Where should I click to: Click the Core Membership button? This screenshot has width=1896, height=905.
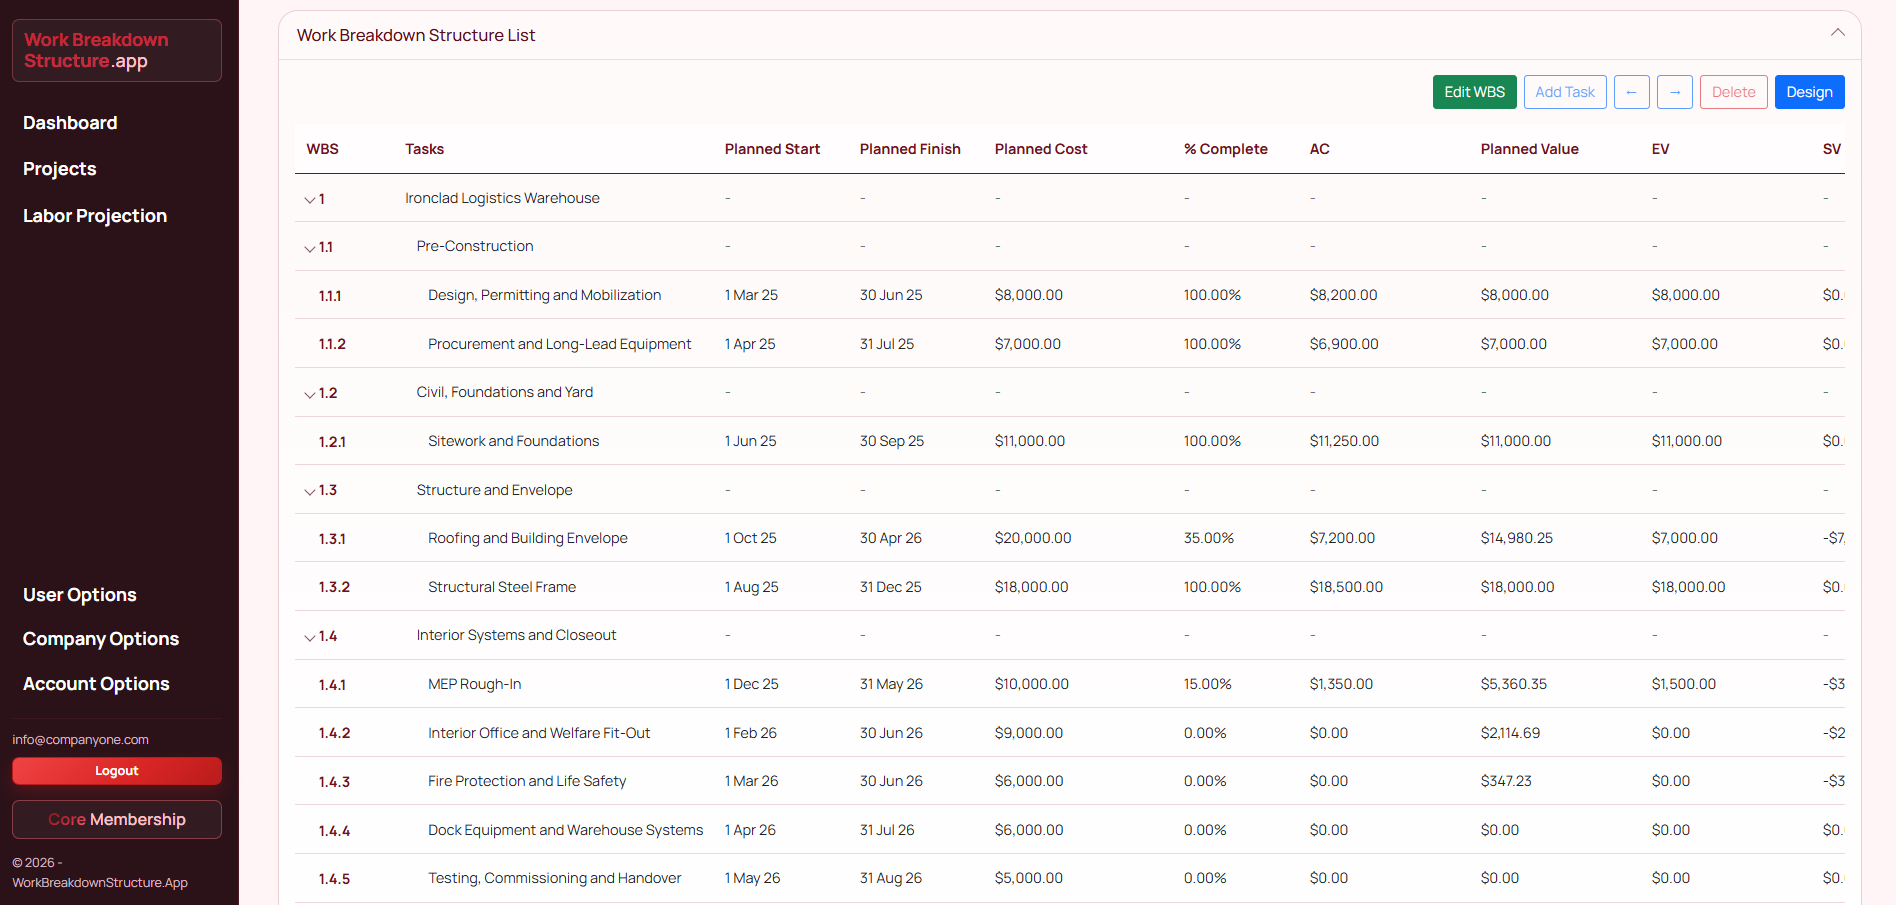(117, 820)
